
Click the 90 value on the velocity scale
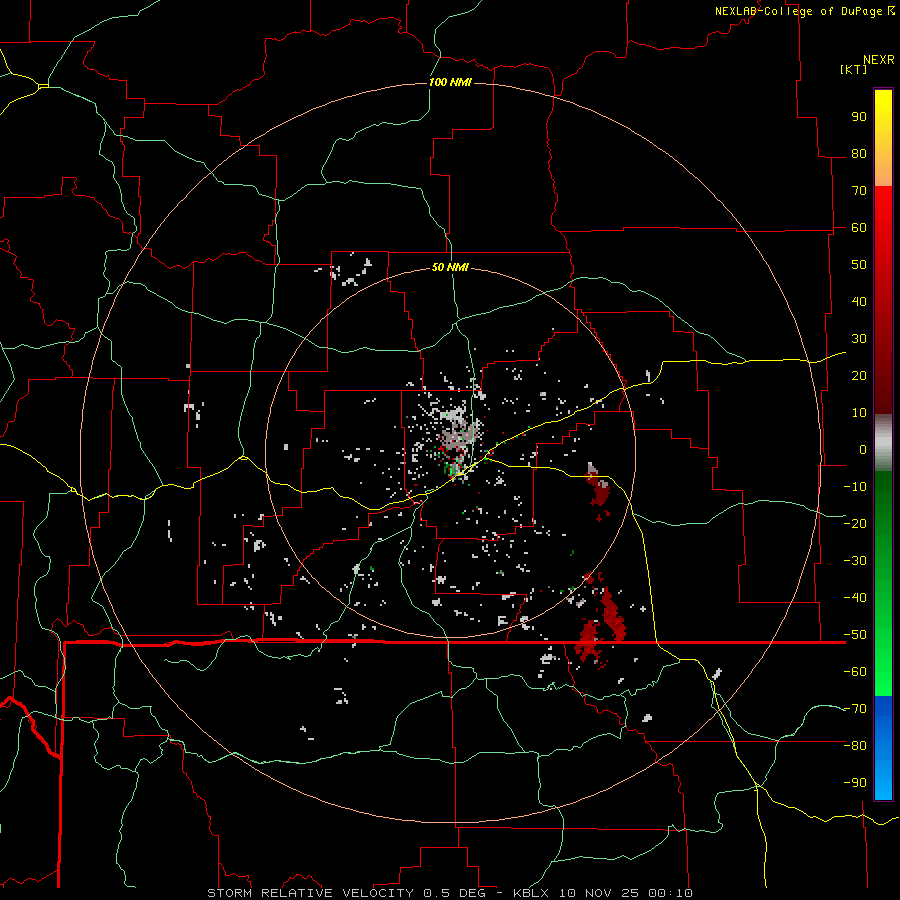coord(859,117)
